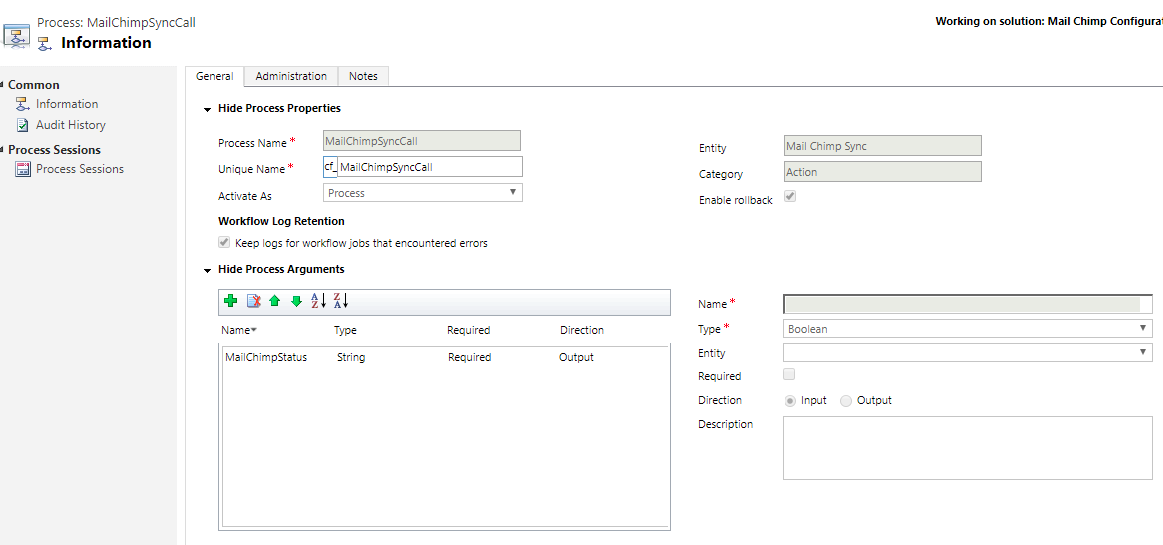Click the process icon in header
Viewport: 1163px width, 545px height.
click(x=16, y=36)
